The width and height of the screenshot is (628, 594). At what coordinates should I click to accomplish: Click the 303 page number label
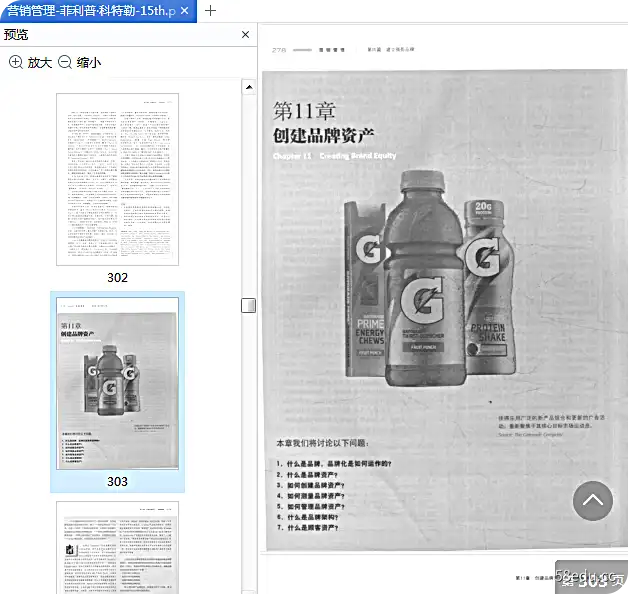coord(117,481)
